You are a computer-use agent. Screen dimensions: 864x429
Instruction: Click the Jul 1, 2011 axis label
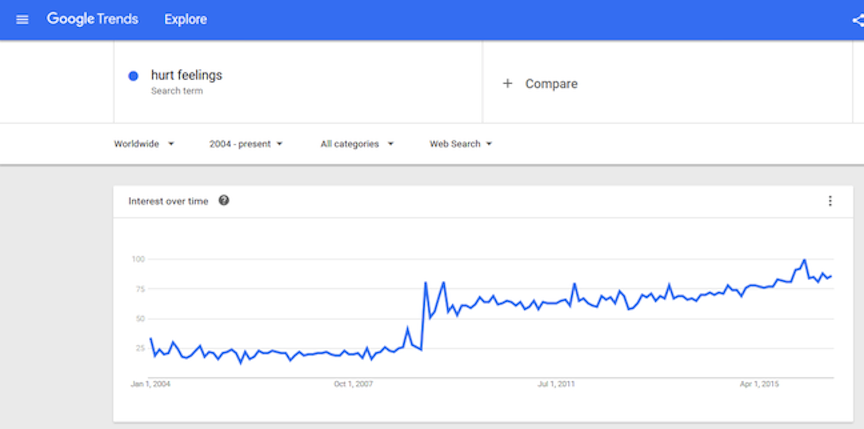pos(556,384)
